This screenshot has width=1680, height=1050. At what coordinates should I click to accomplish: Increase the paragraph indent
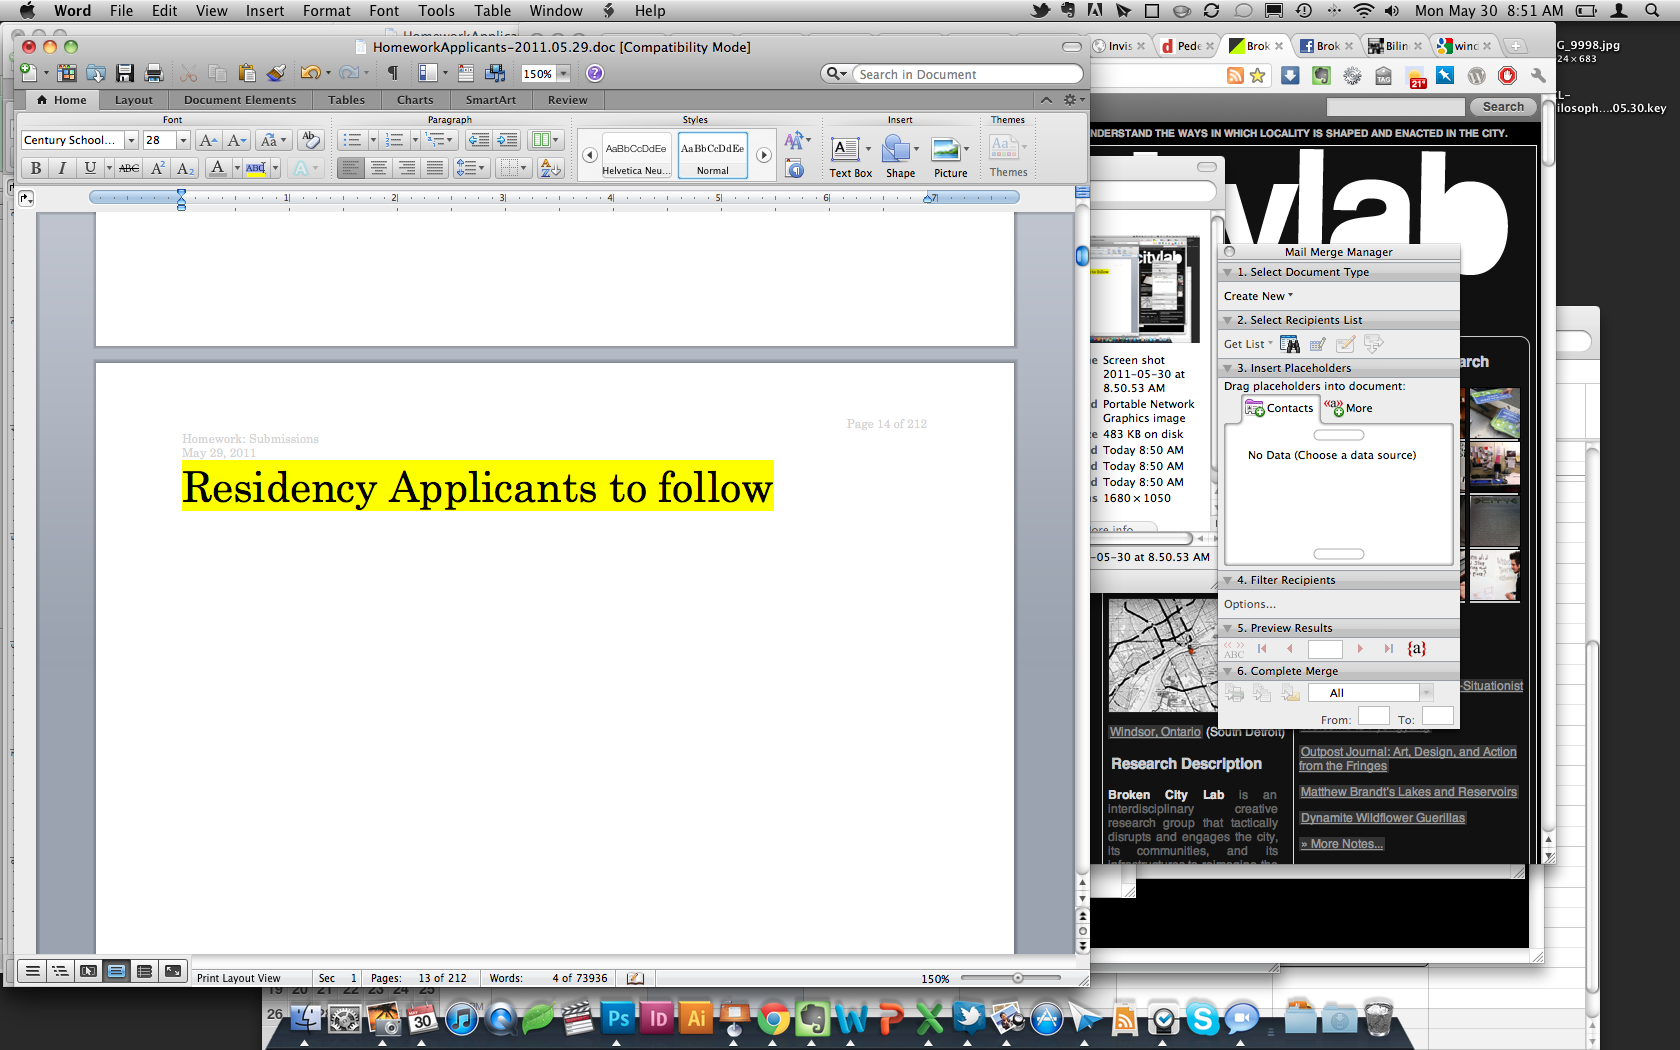[507, 140]
